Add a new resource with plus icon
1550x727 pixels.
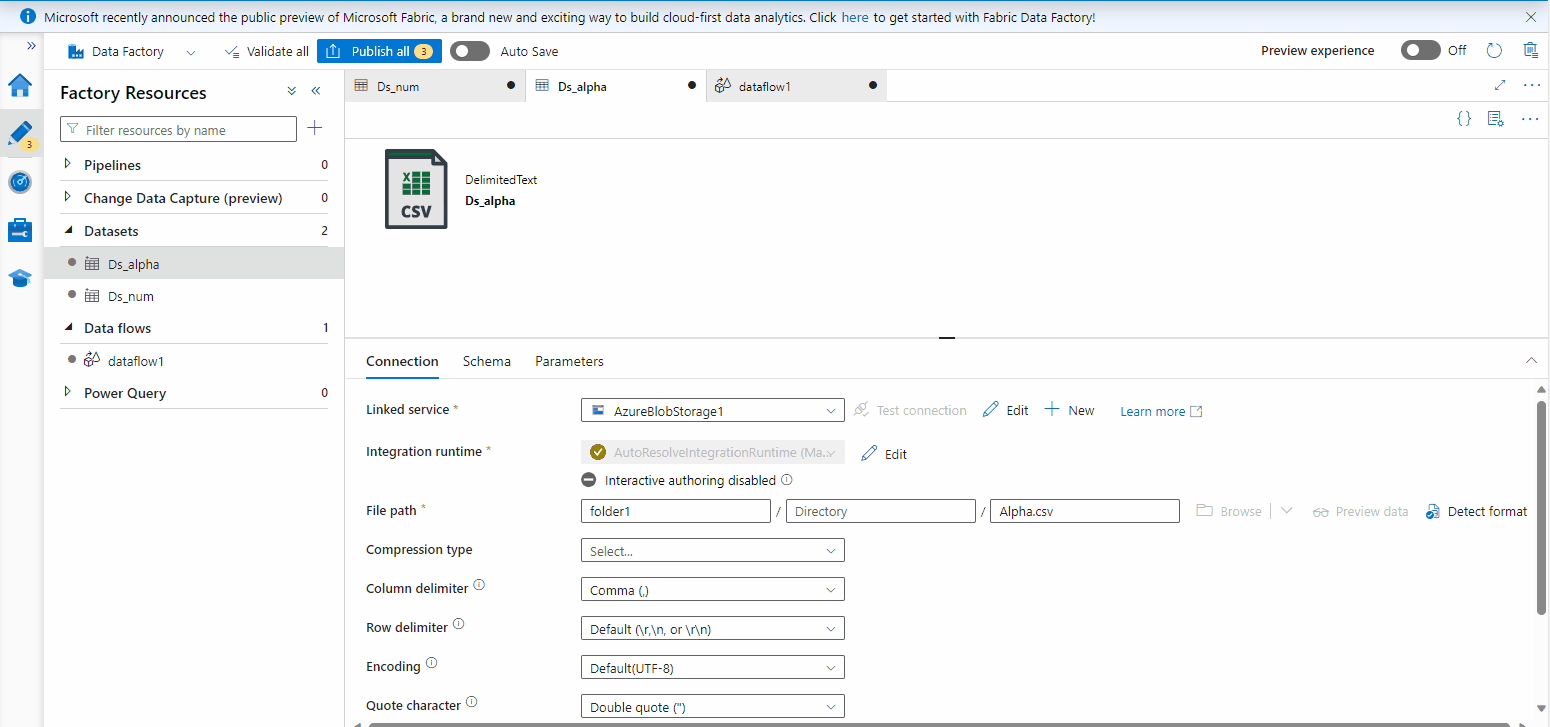pos(315,128)
